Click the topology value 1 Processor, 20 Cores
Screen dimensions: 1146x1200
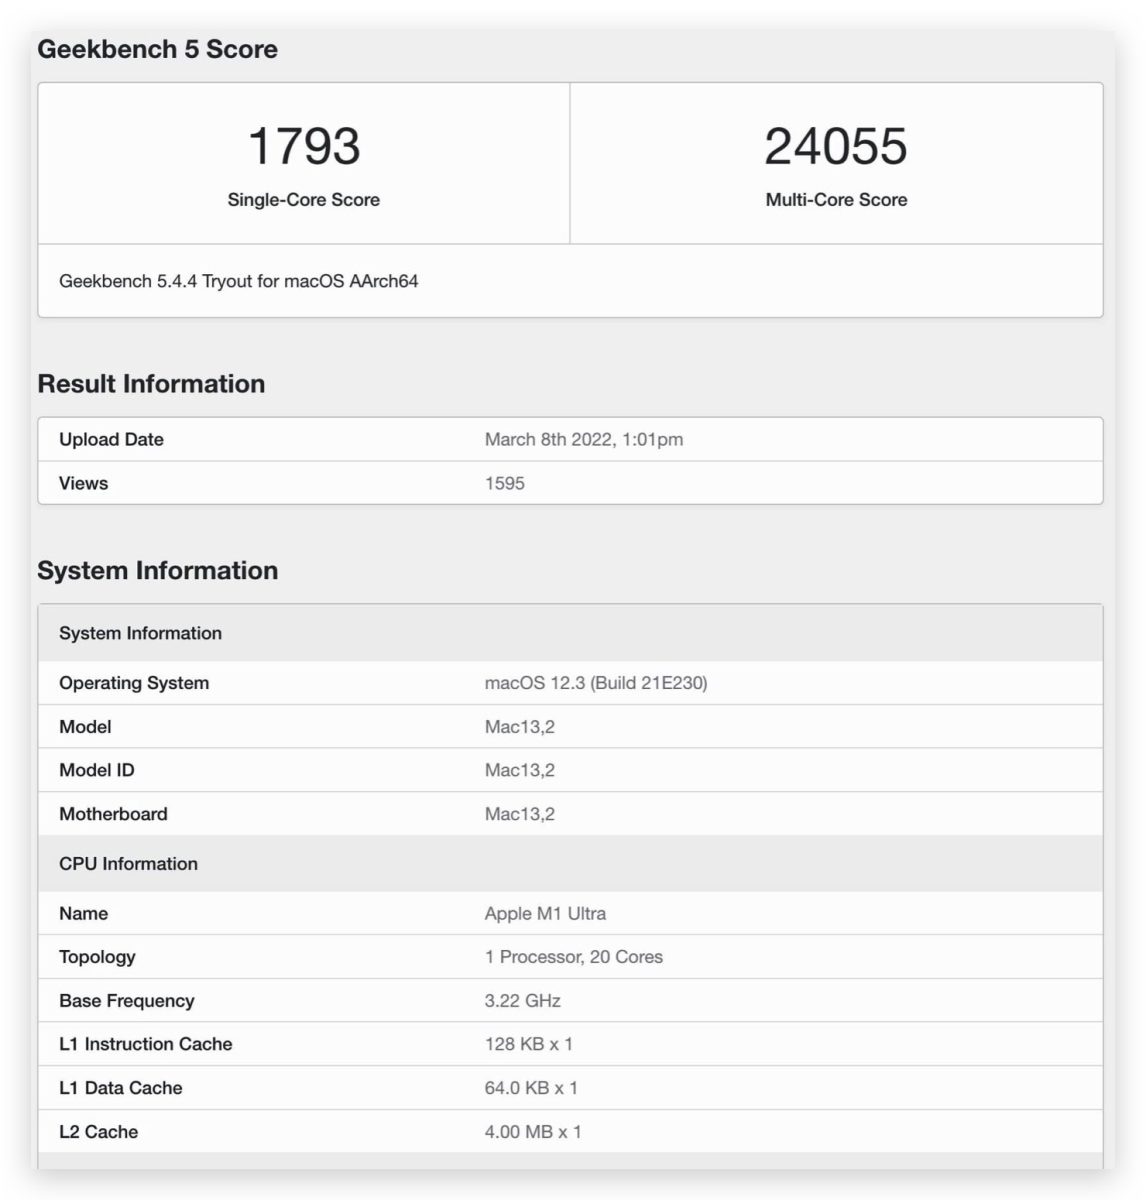coord(573,957)
